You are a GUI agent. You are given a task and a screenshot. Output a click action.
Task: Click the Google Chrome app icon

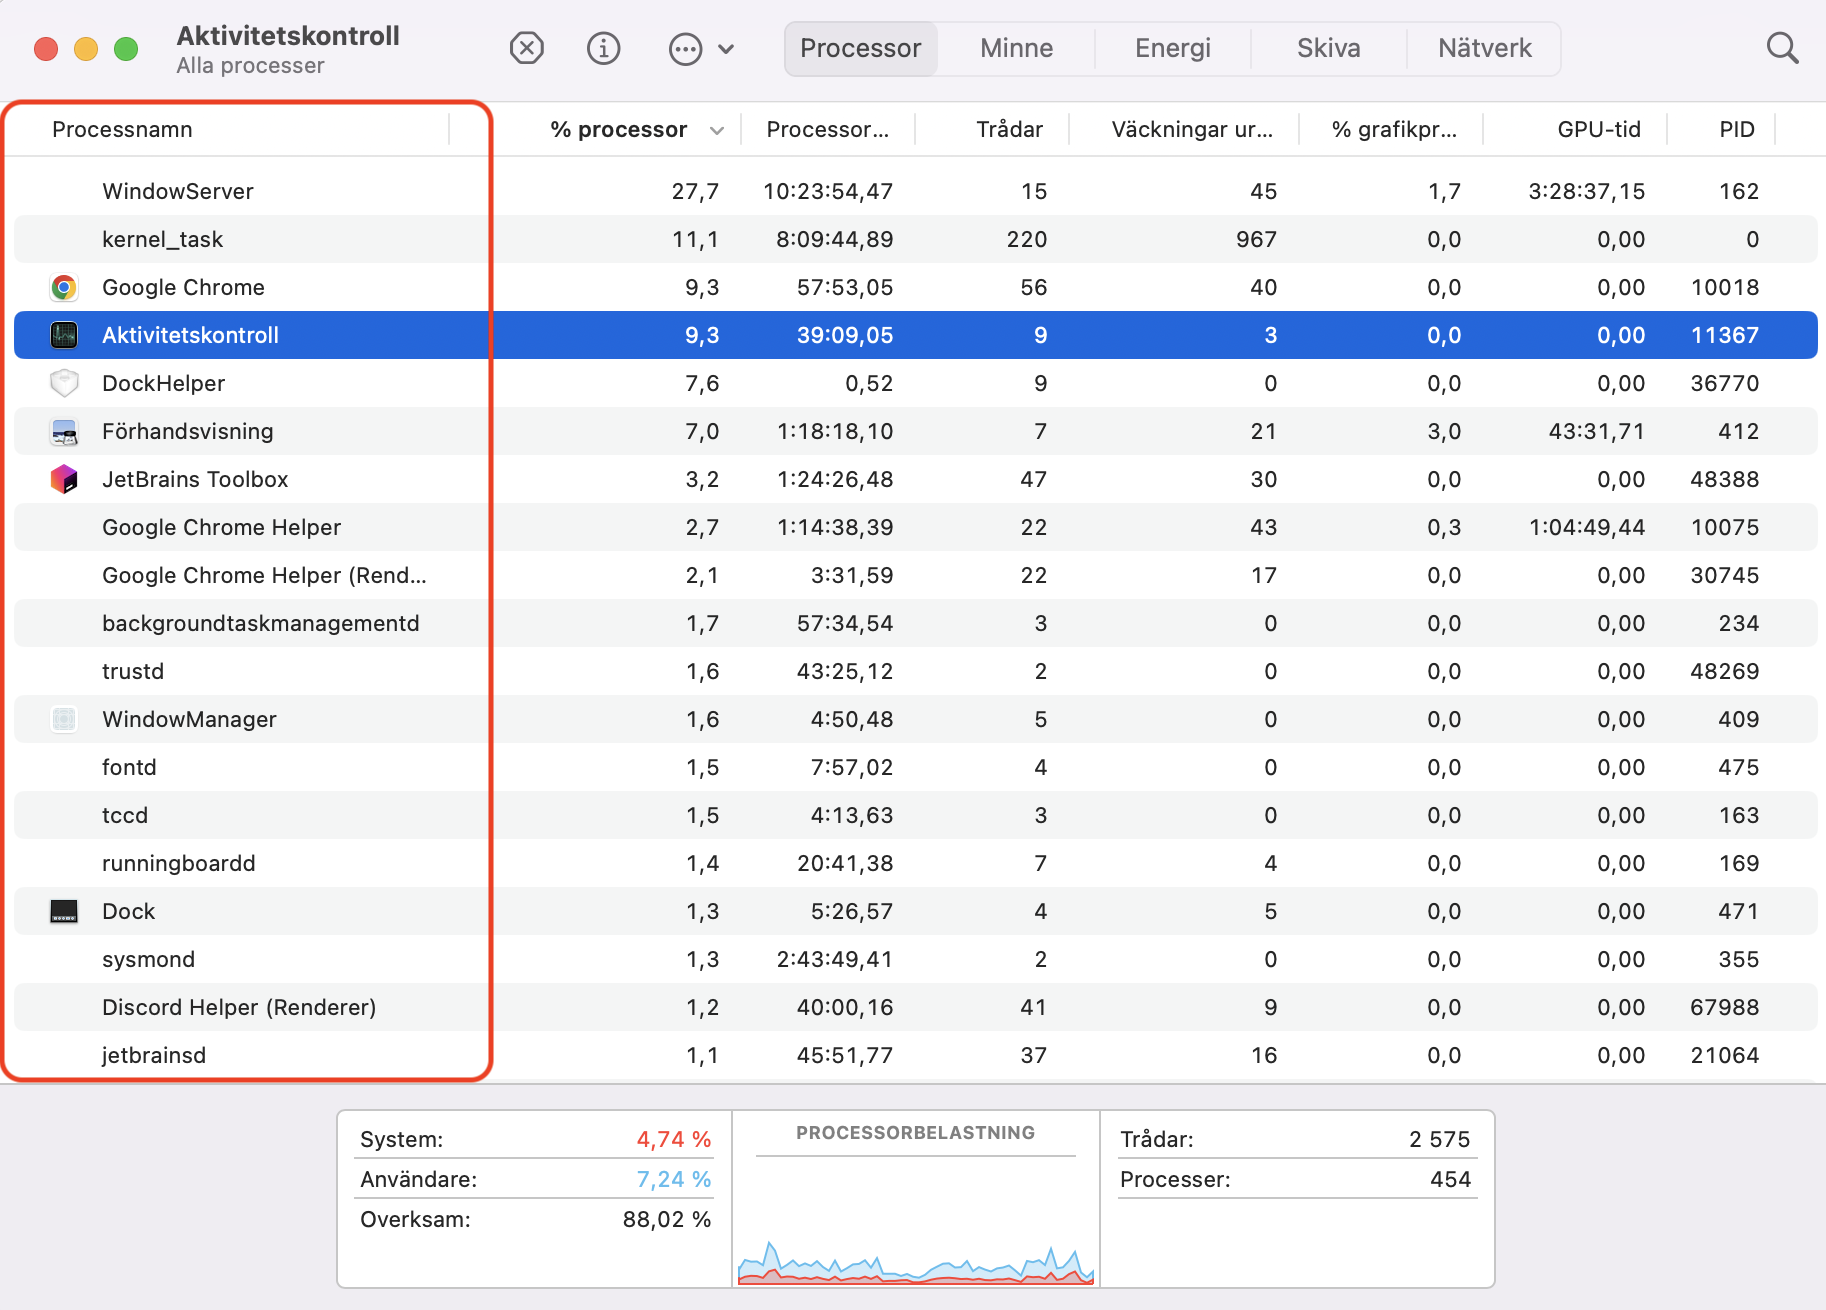point(64,288)
